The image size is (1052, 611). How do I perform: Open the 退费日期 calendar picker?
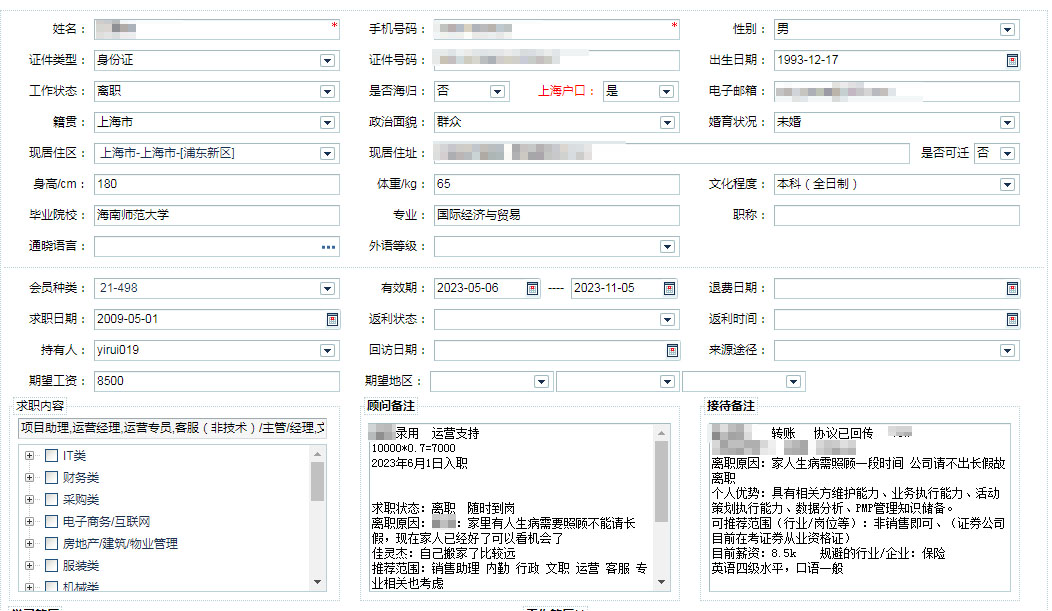point(1012,288)
